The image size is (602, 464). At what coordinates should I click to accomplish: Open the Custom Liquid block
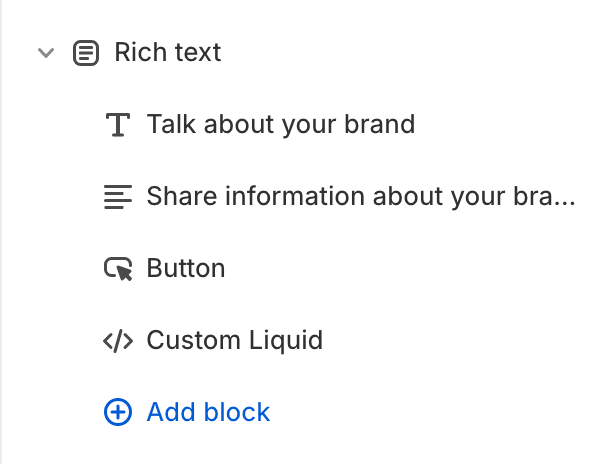[x=235, y=340]
